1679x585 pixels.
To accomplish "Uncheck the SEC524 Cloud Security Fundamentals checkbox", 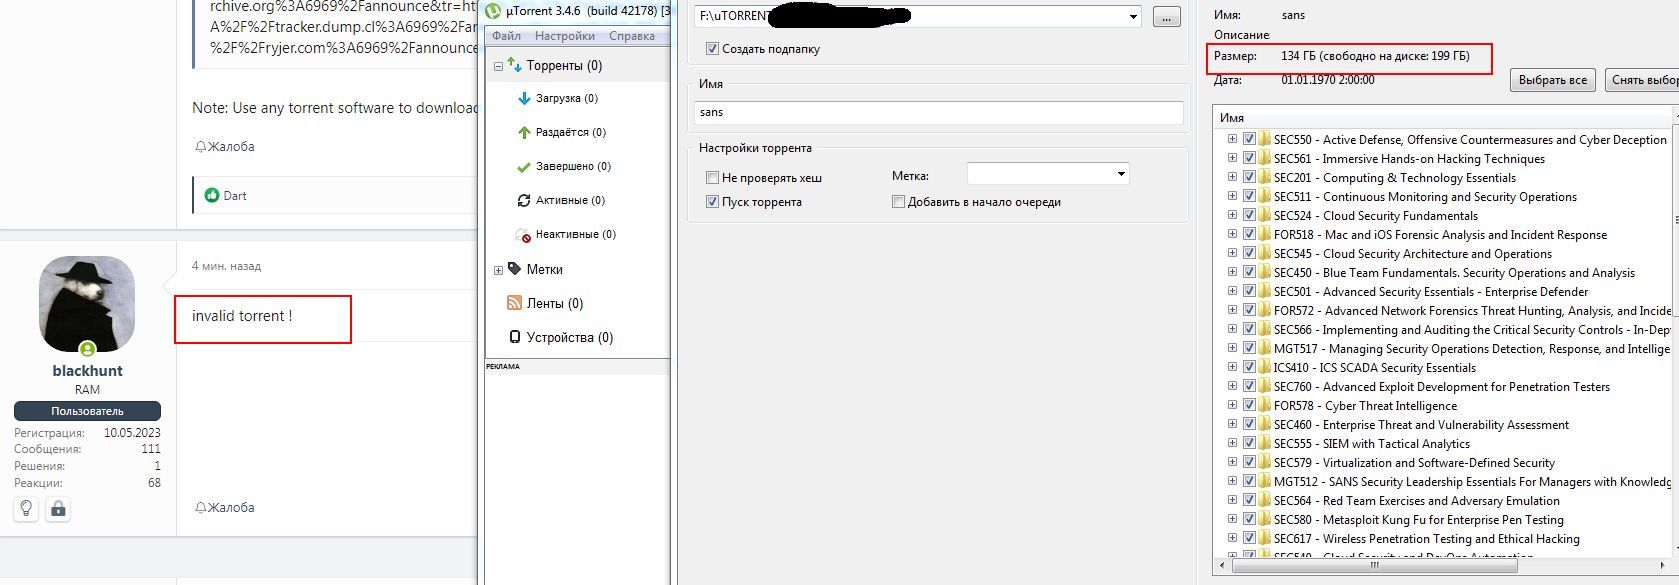I will click(x=1249, y=216).
